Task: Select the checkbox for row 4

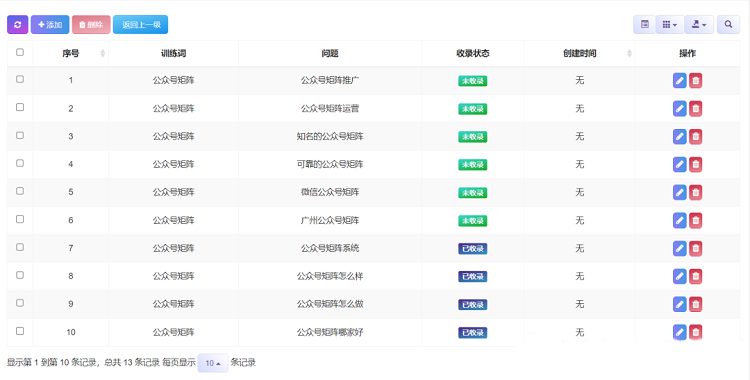Action: (x=20, y=163)
